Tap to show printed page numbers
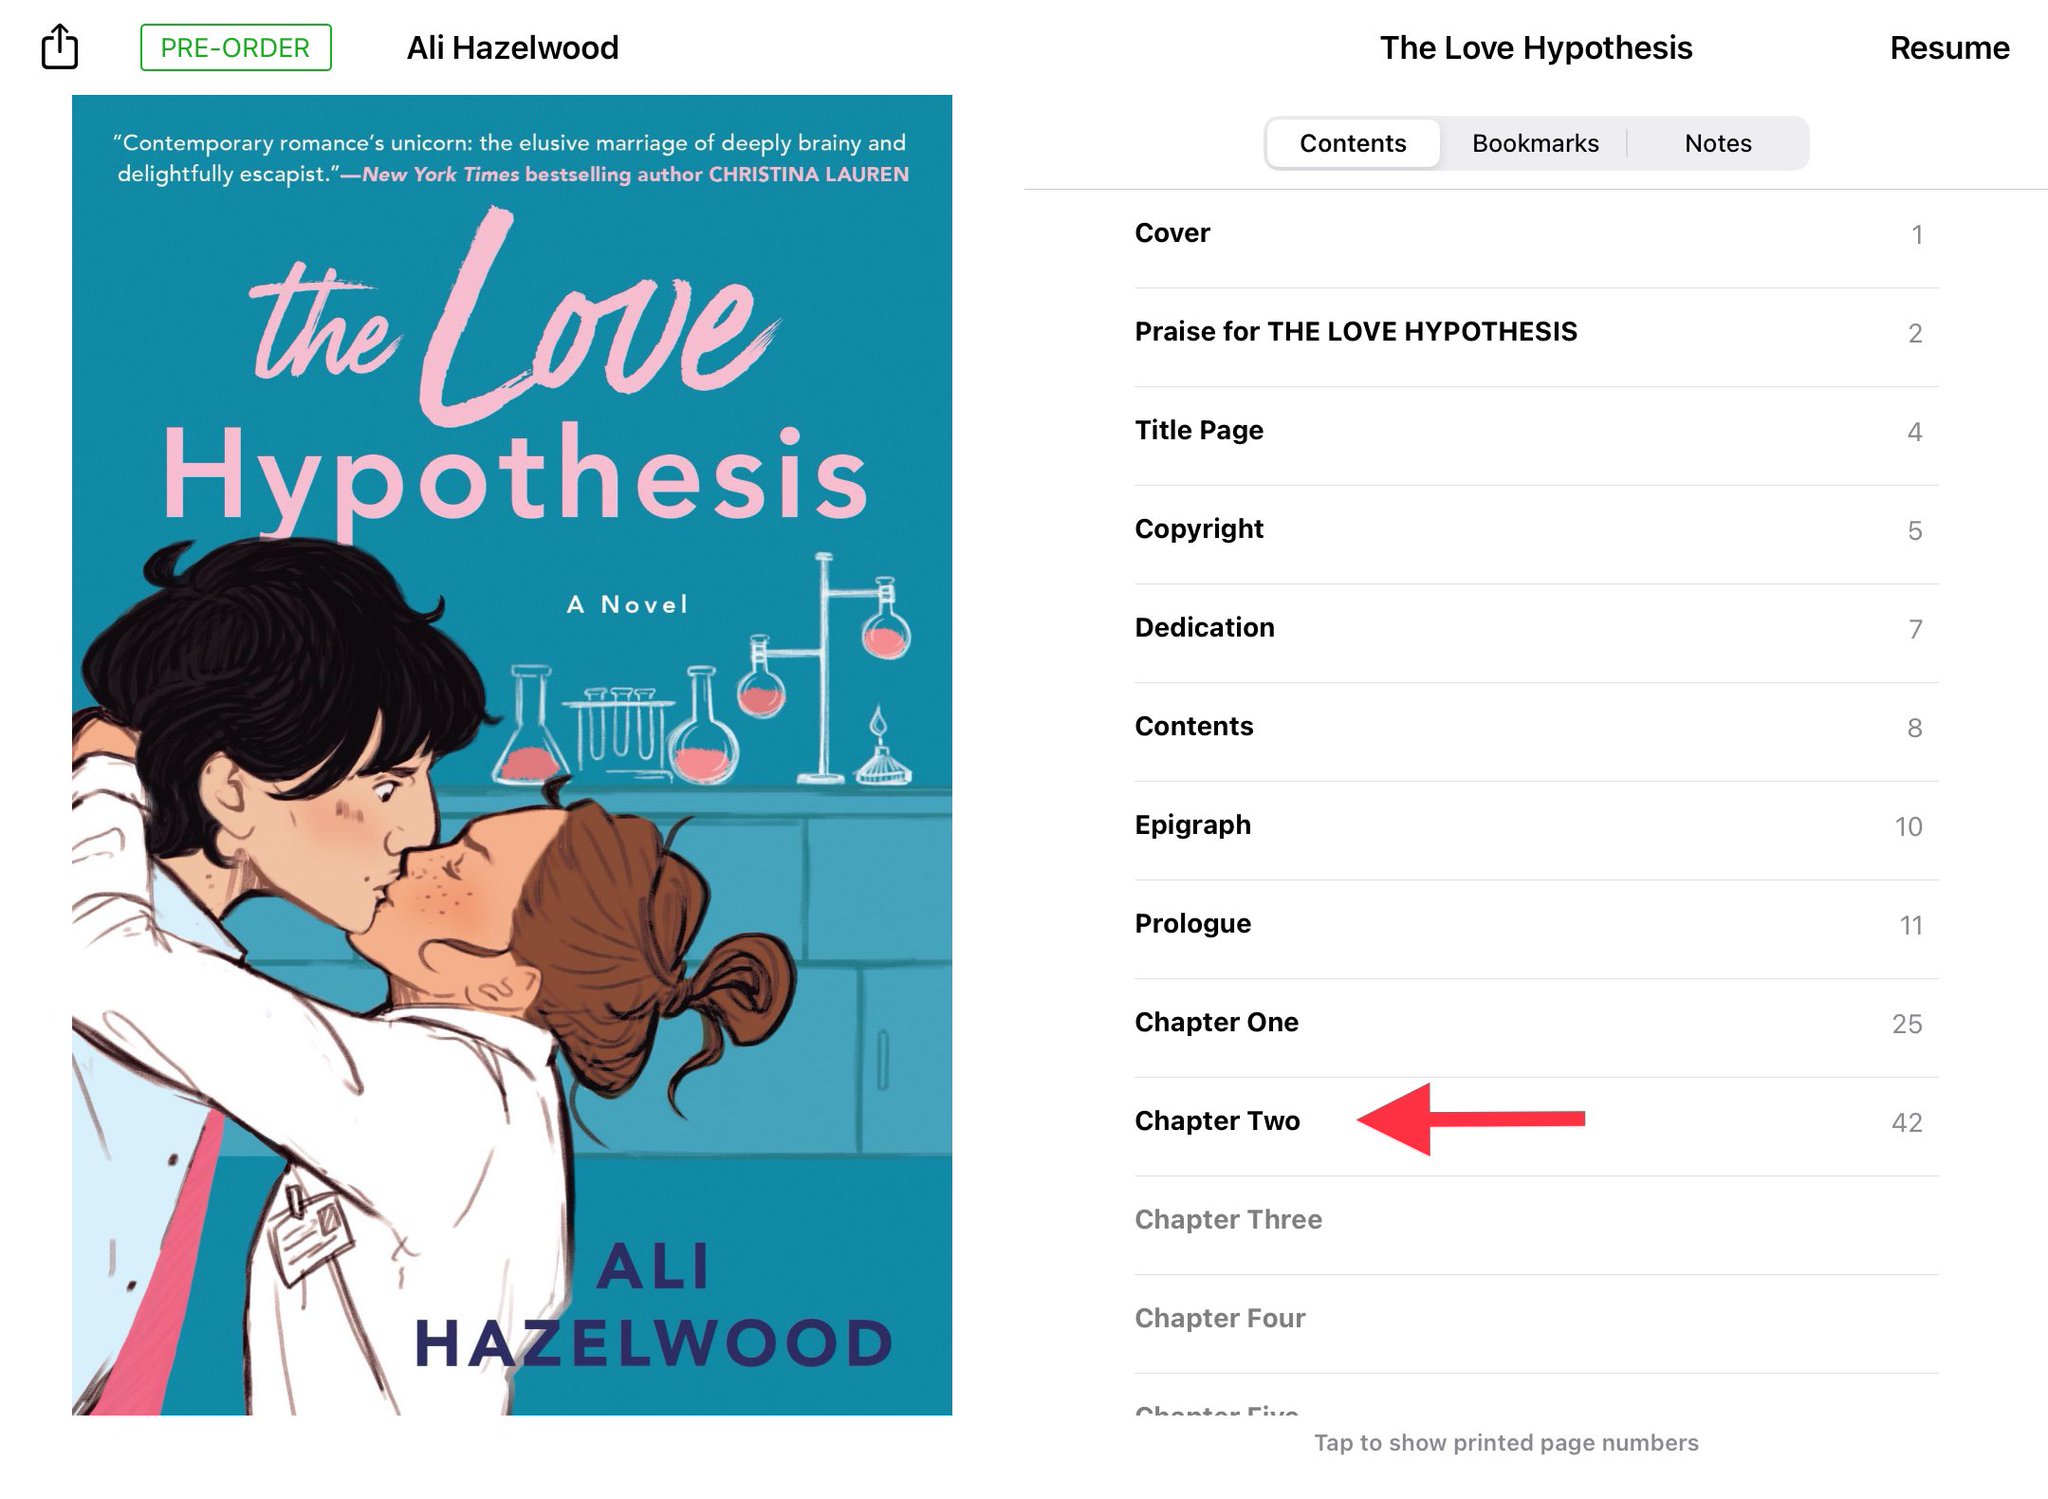 1506,1442
